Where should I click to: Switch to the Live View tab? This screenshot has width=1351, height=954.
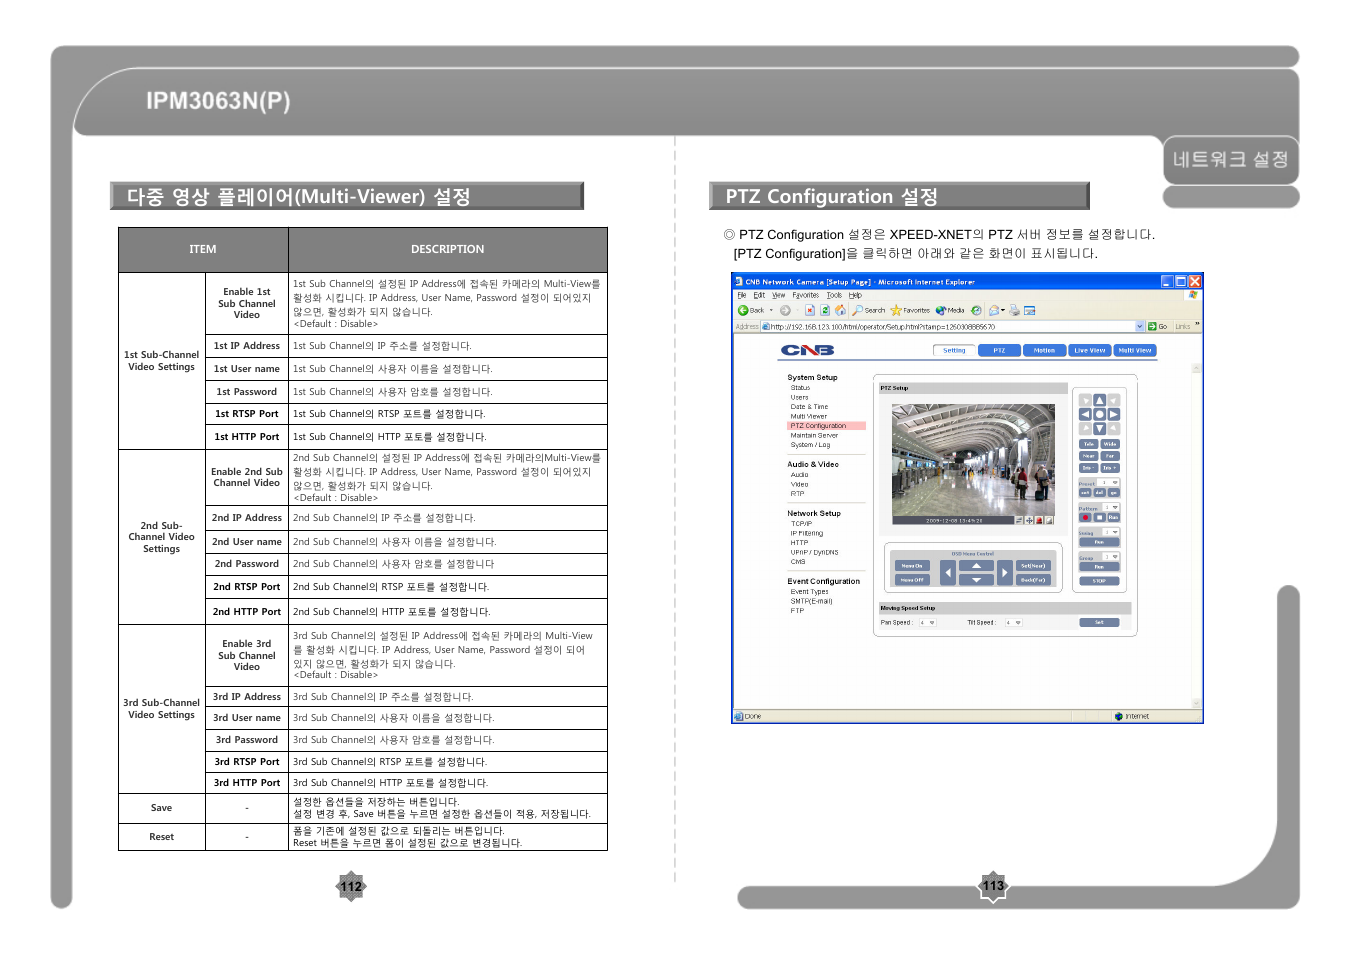(1089, 350)
